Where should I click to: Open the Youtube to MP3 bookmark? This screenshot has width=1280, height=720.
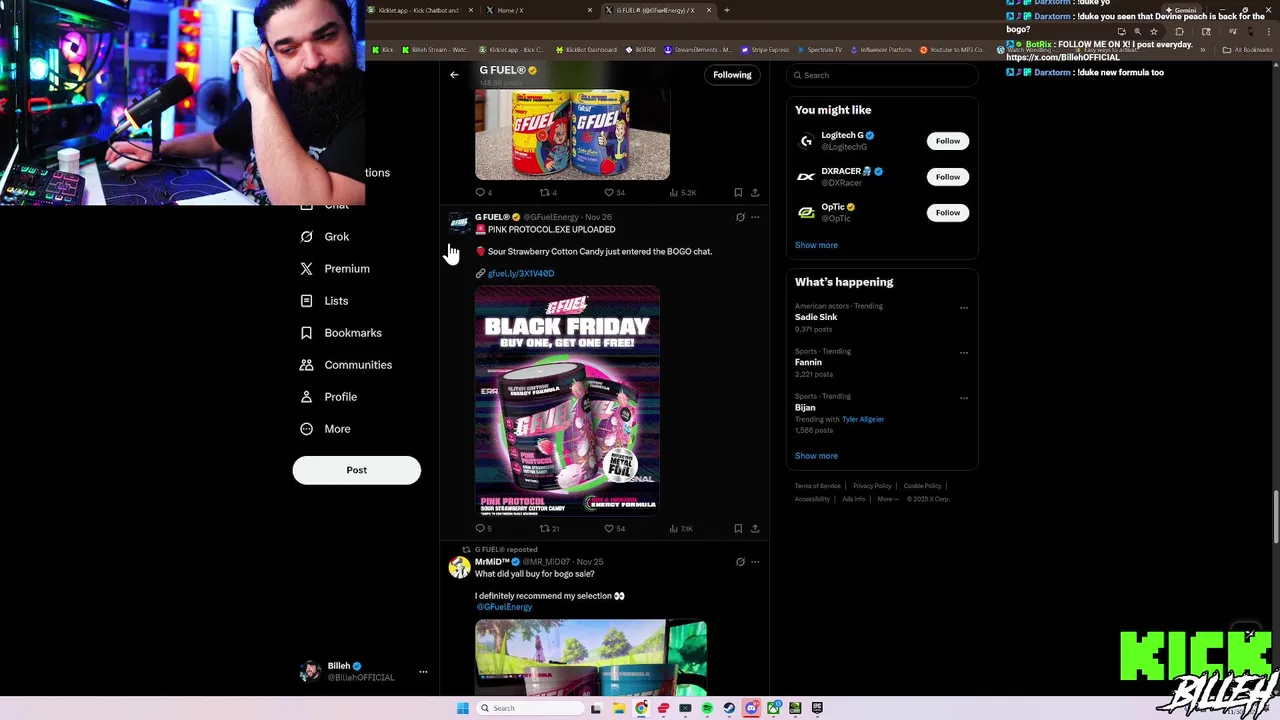pos(952,50)
